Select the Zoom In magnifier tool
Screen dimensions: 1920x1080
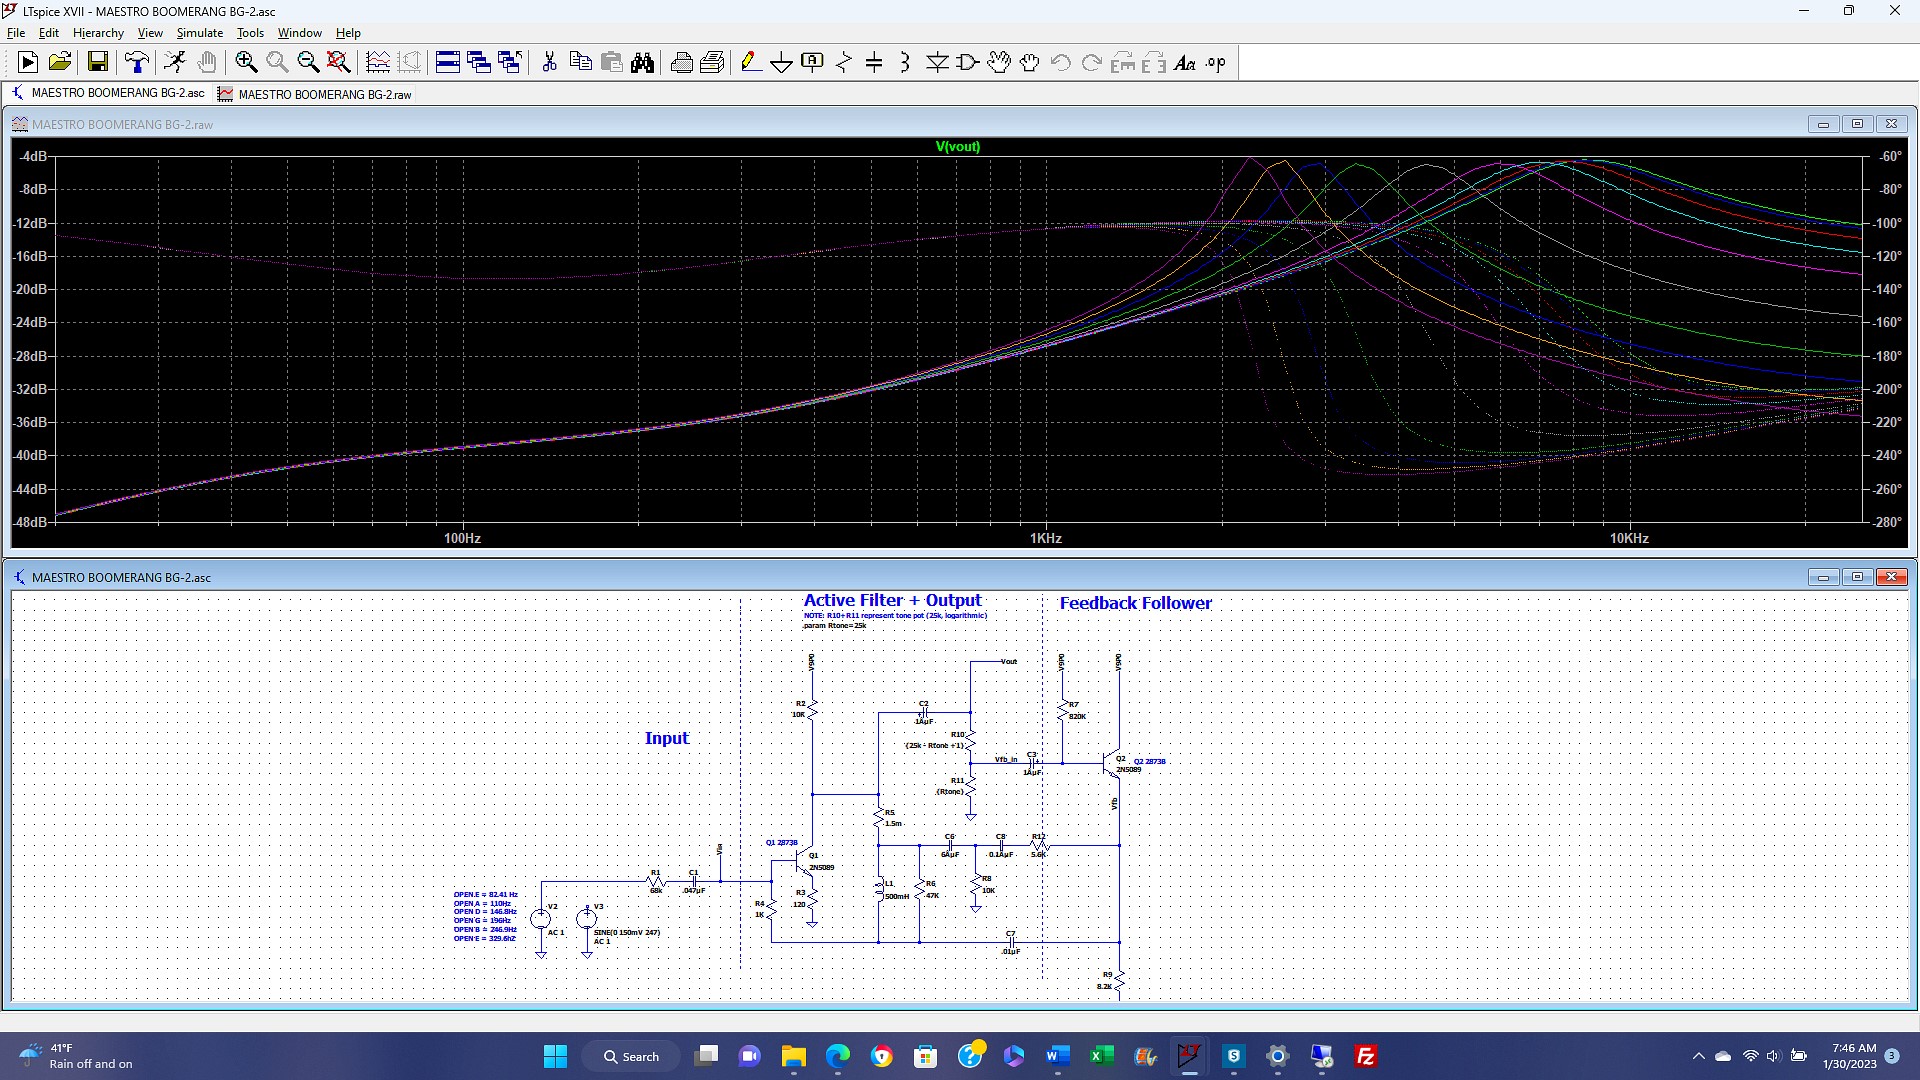click(246, 63)
